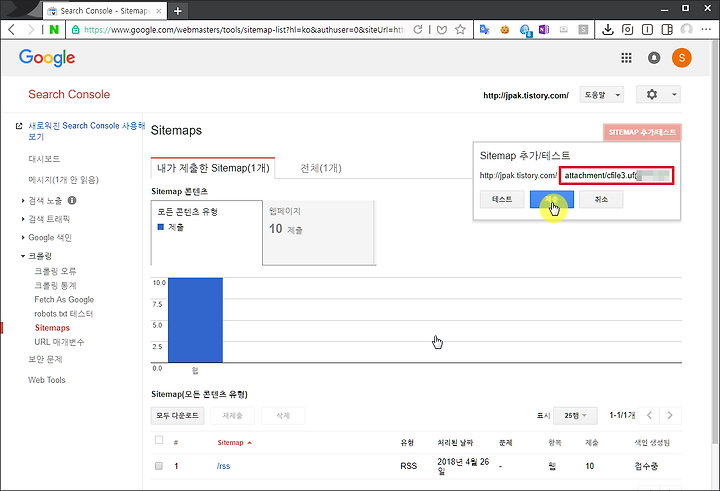
Task: Switch to 전체(1개) tab
Action: [x=321, y=168]
